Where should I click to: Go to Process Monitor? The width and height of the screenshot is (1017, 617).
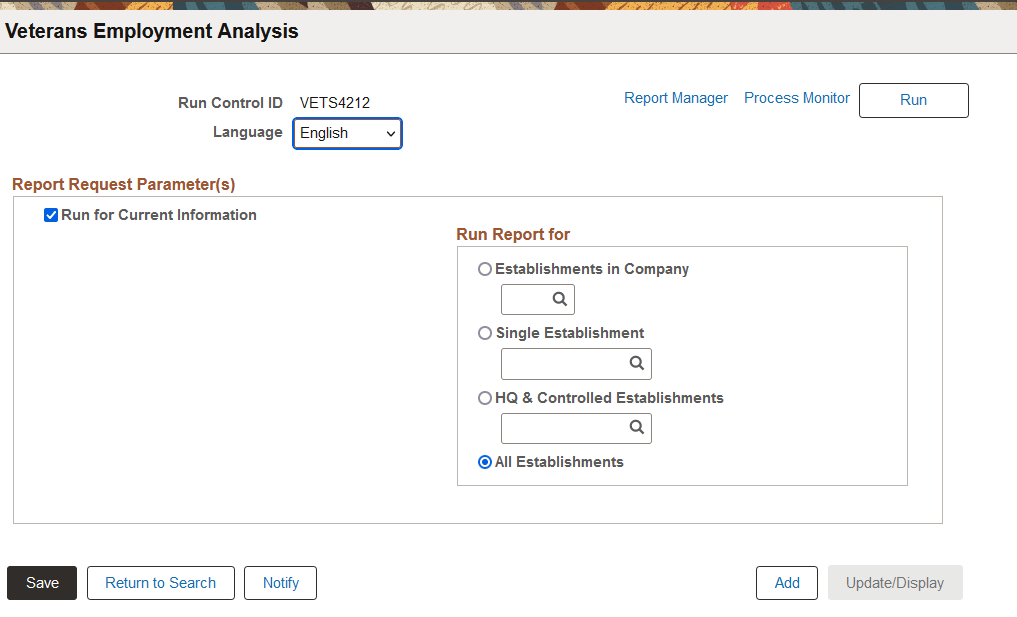797,98
